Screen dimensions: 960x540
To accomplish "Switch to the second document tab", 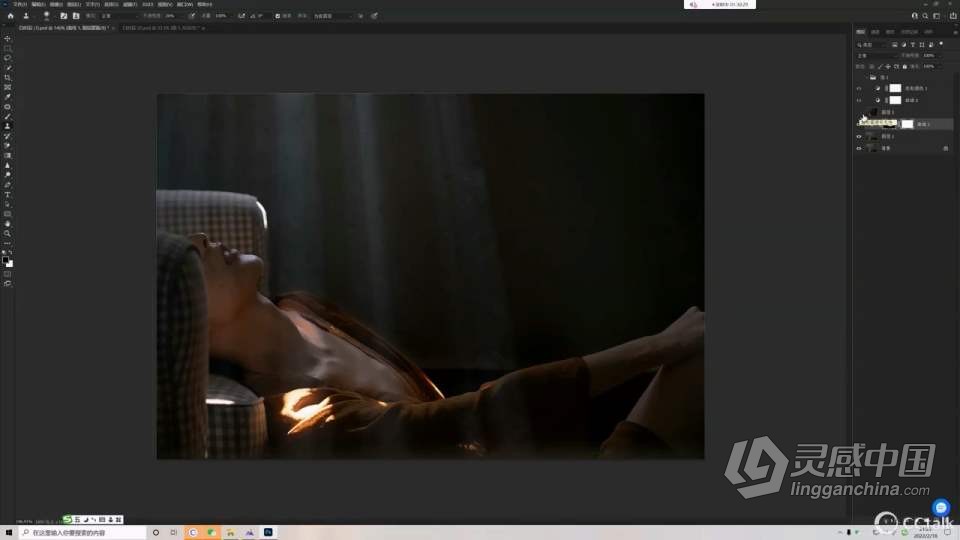I will [x=162, y=28].
